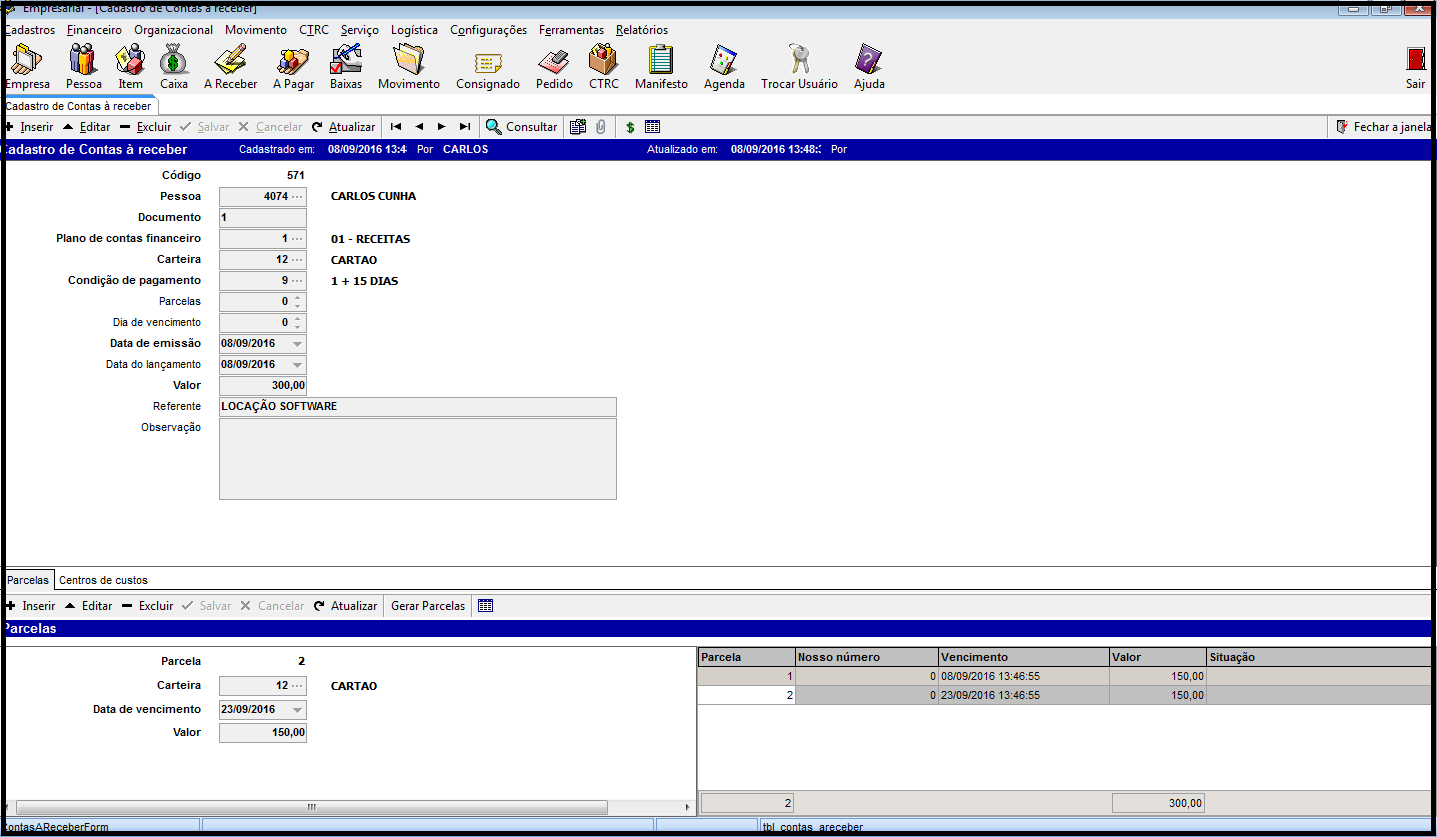Click the Gerar Parcelas button
Screen dimensions: 1437x837
428,606
